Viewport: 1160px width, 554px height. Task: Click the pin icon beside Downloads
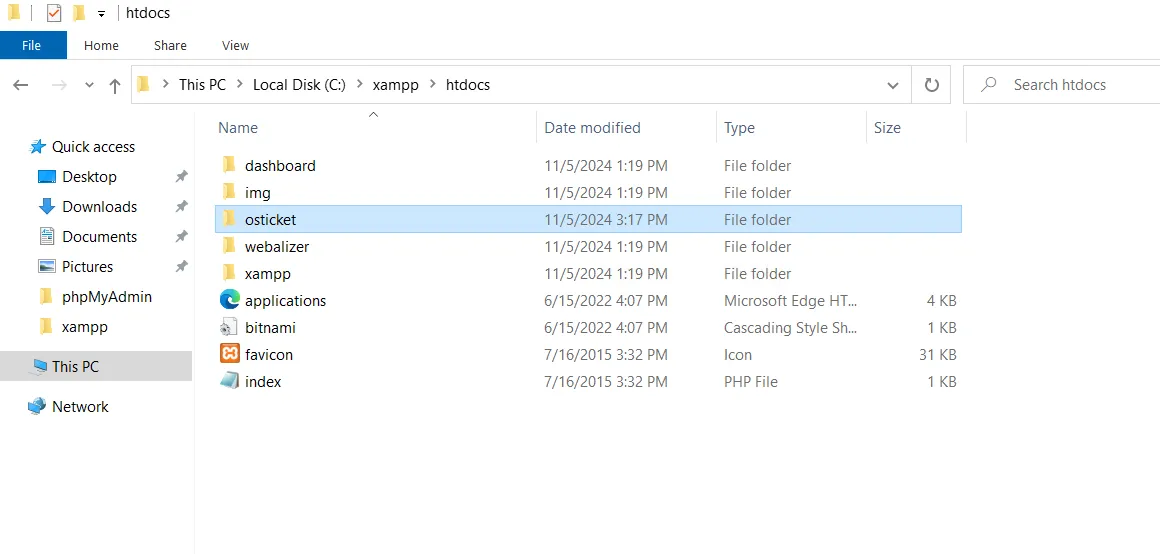[181, 207]
